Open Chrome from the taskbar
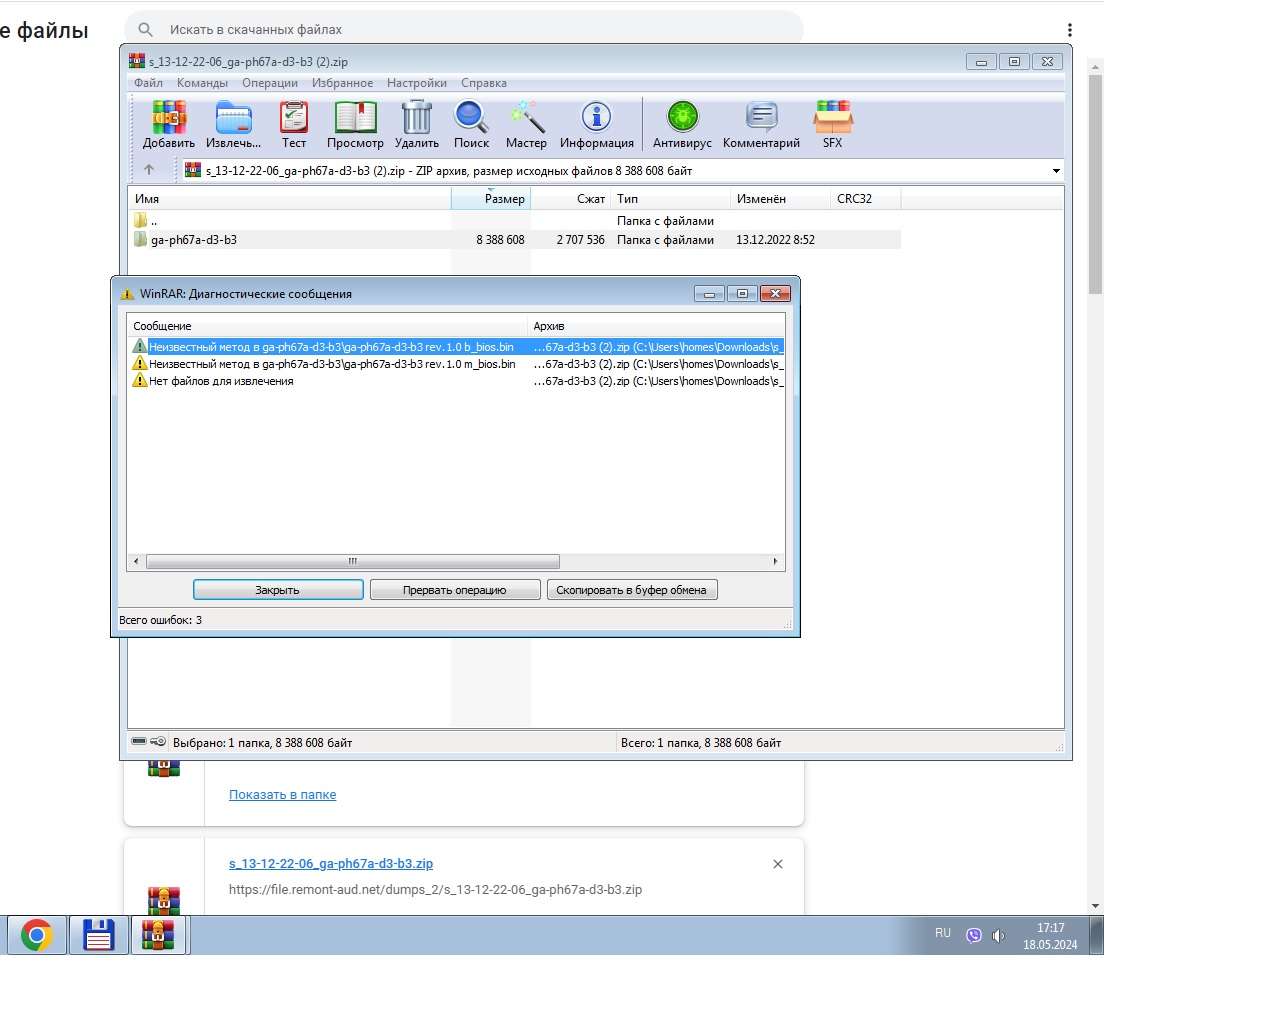 coord(37,936)
